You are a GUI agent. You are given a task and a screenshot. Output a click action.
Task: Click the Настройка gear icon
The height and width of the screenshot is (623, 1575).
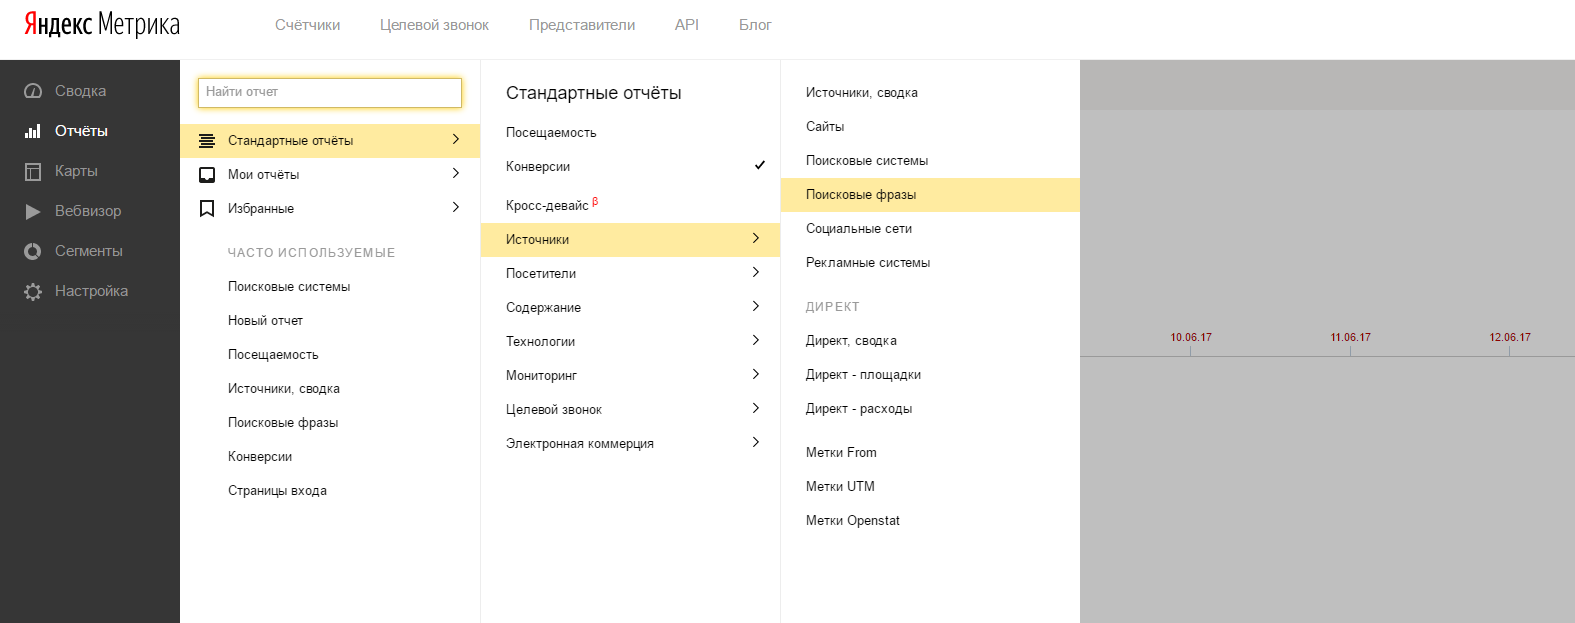click(x=33, y=291)
